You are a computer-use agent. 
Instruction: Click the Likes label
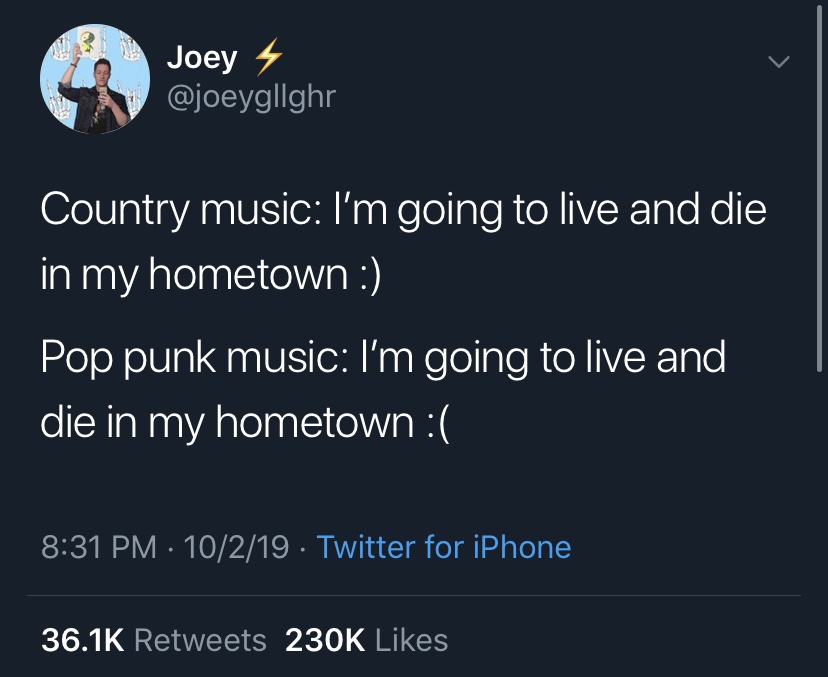[x=412, y=640]
